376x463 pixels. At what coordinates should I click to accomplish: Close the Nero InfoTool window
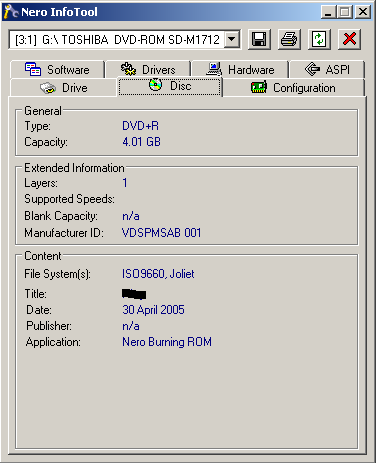(363, 12)
